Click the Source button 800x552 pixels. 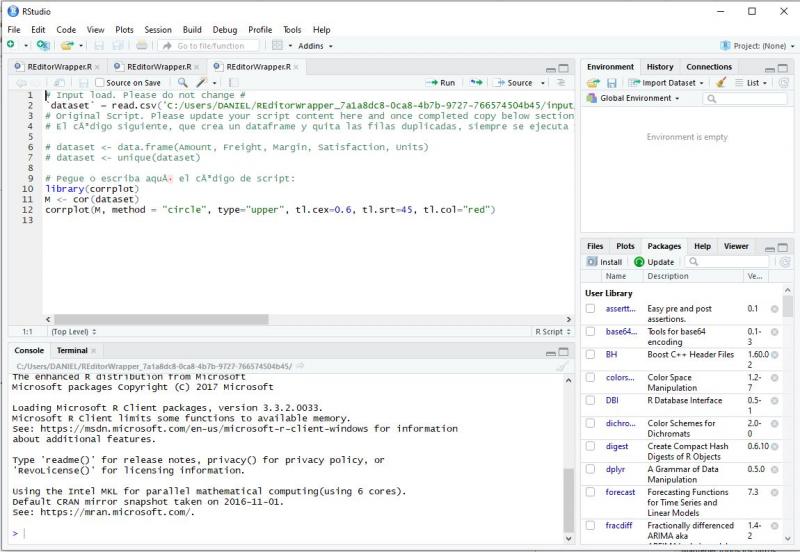point(514,83)
